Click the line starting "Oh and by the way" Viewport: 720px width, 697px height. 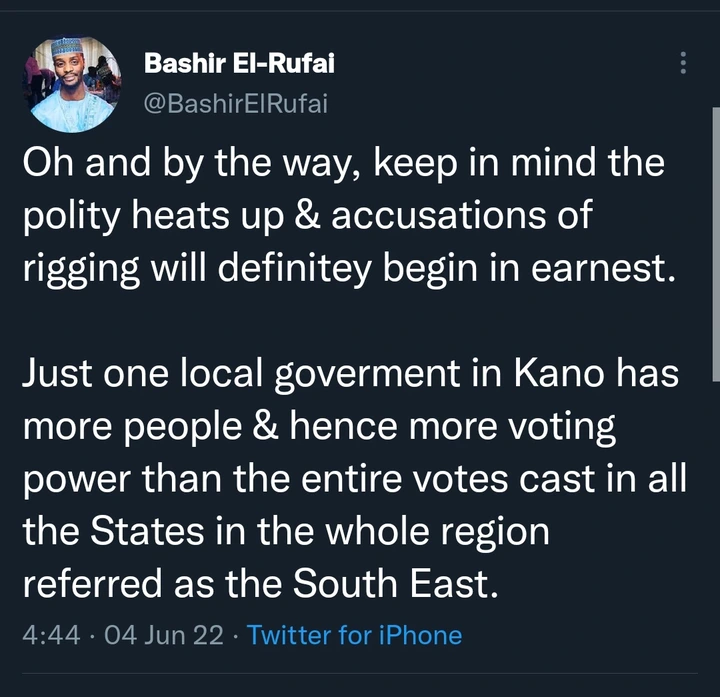point(343,163)
